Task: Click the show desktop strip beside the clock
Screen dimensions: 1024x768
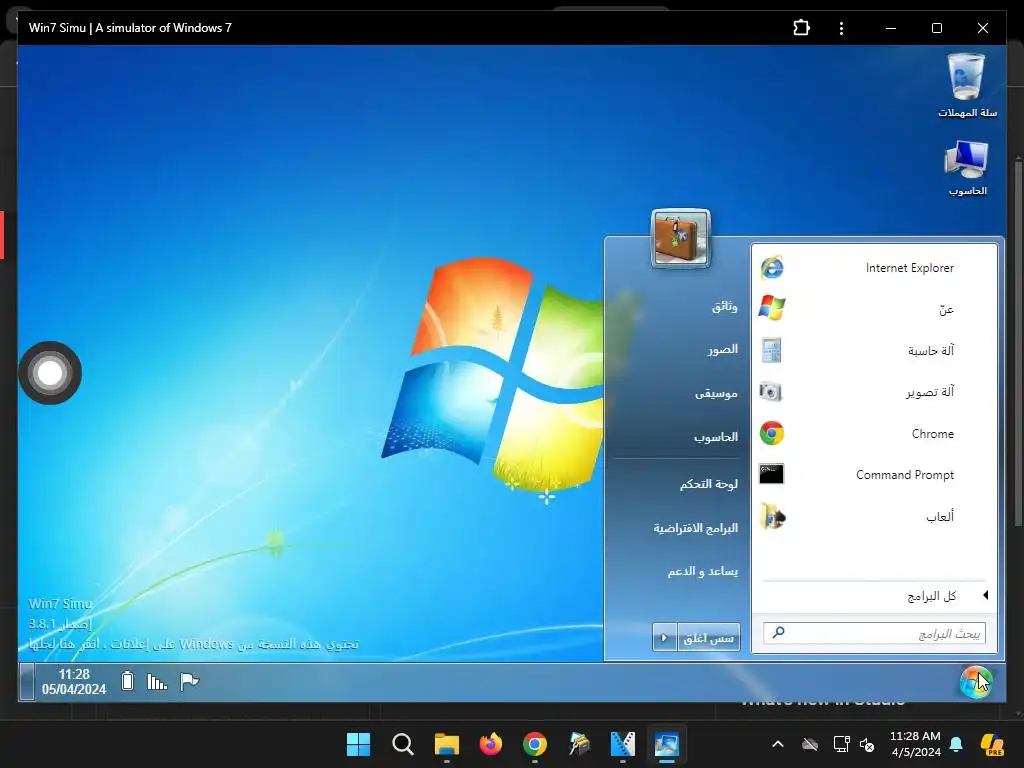Action: click(27, 682)
